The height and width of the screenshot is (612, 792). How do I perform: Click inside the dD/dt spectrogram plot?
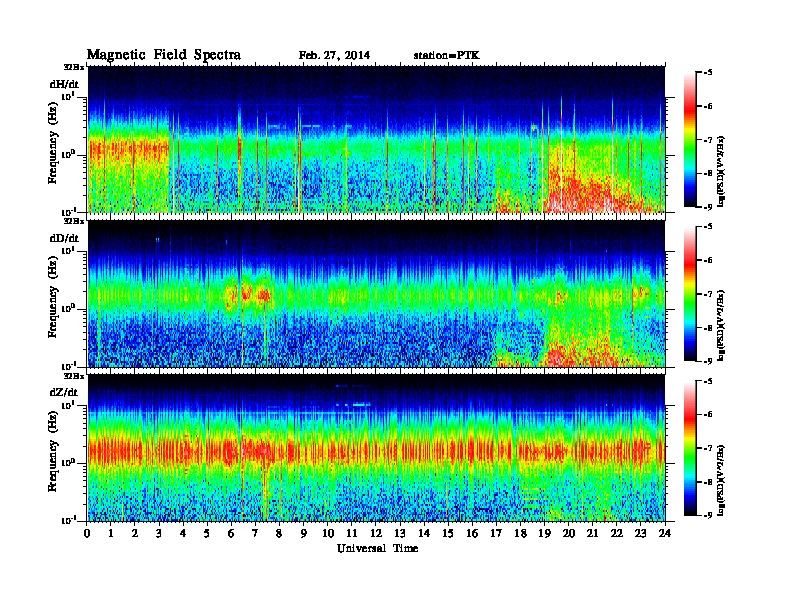pyautogui.click(x=376, y=294)
